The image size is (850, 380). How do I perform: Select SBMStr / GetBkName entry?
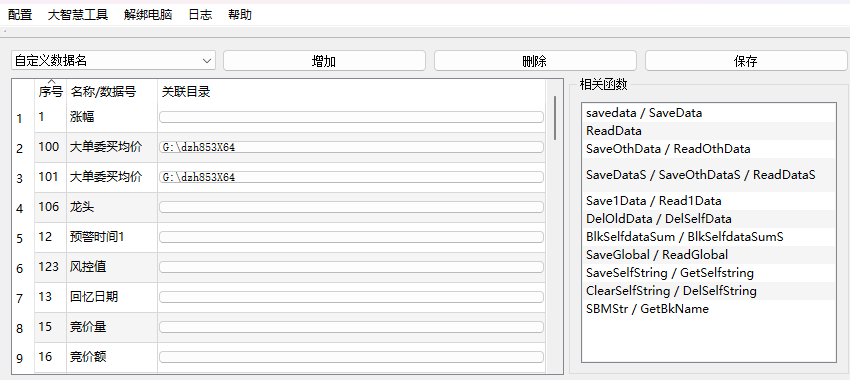pos(709,309)
